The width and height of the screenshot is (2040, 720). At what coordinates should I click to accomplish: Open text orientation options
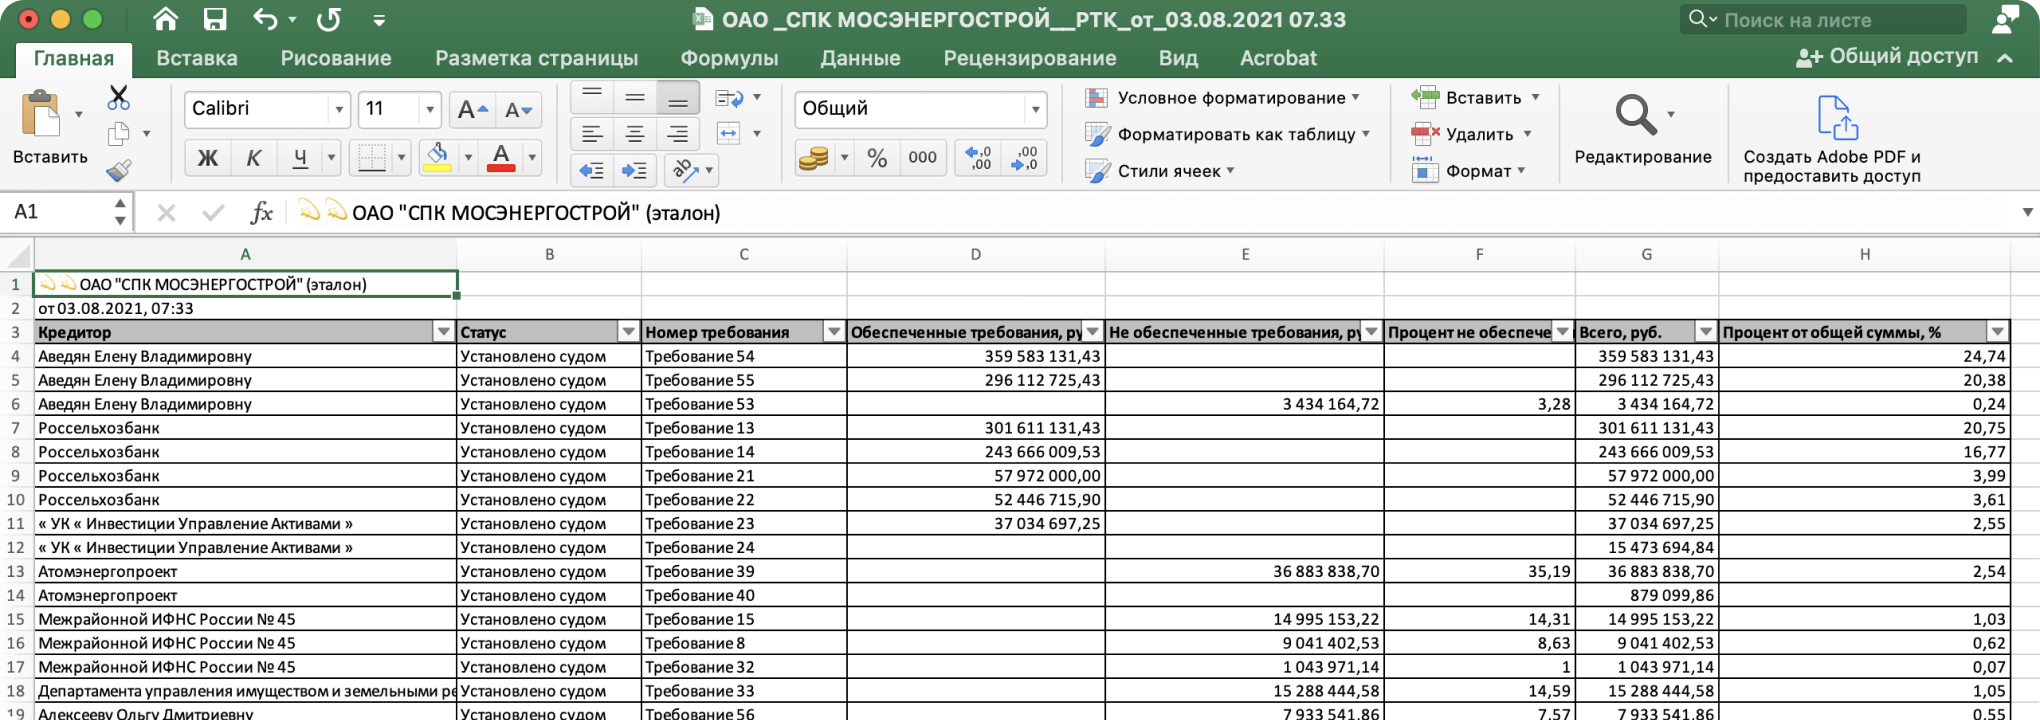click(692, 170)
